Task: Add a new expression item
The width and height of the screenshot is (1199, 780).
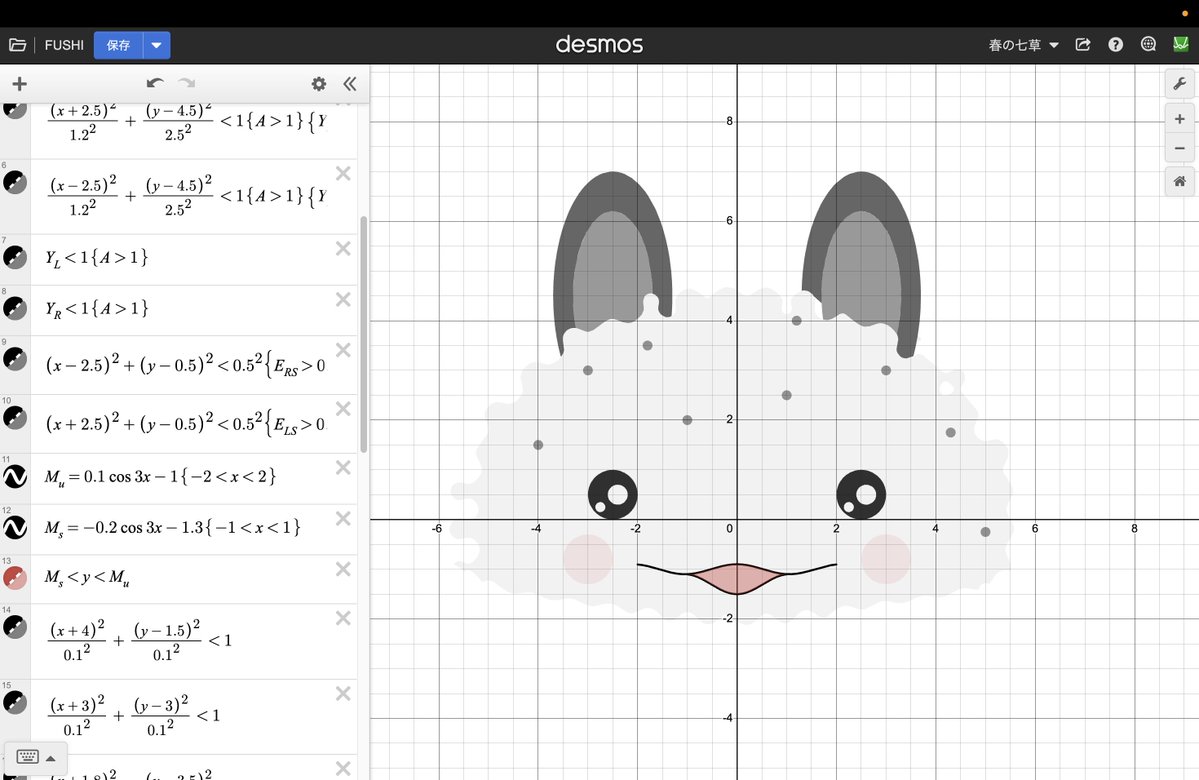Action: [19, 83]
